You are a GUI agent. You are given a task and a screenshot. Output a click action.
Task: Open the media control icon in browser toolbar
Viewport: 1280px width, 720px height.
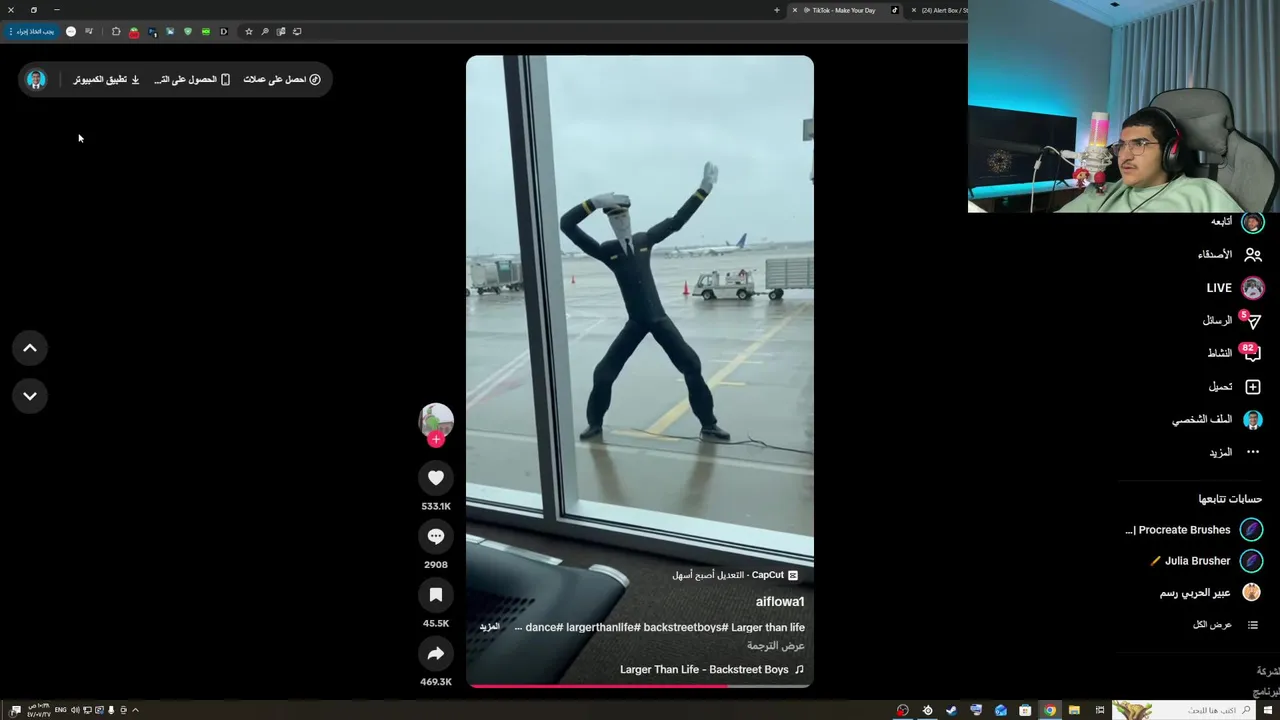89,31
